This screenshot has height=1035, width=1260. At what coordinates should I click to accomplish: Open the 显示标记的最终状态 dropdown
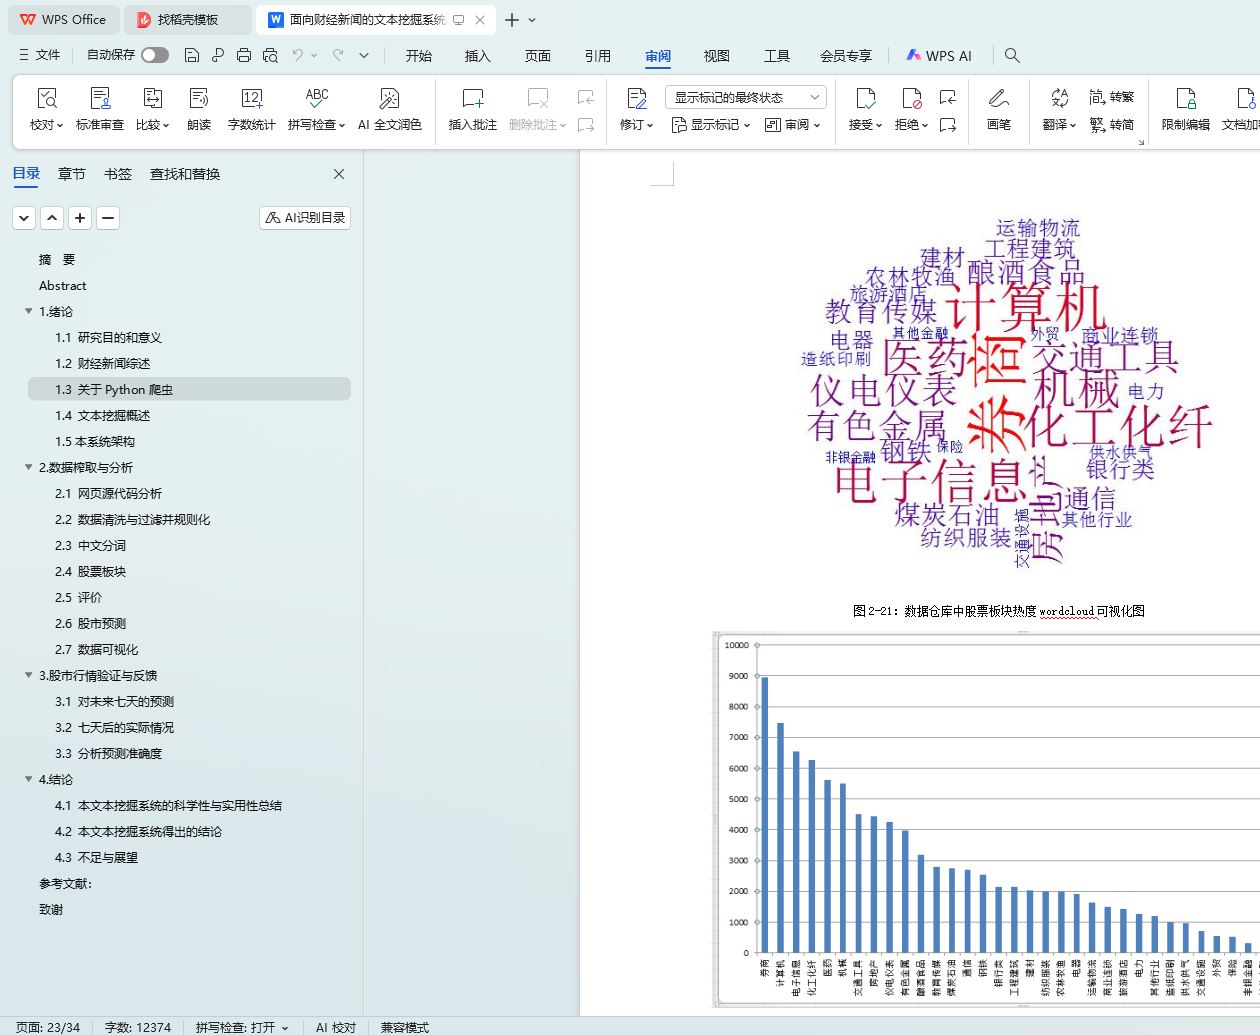746,97
